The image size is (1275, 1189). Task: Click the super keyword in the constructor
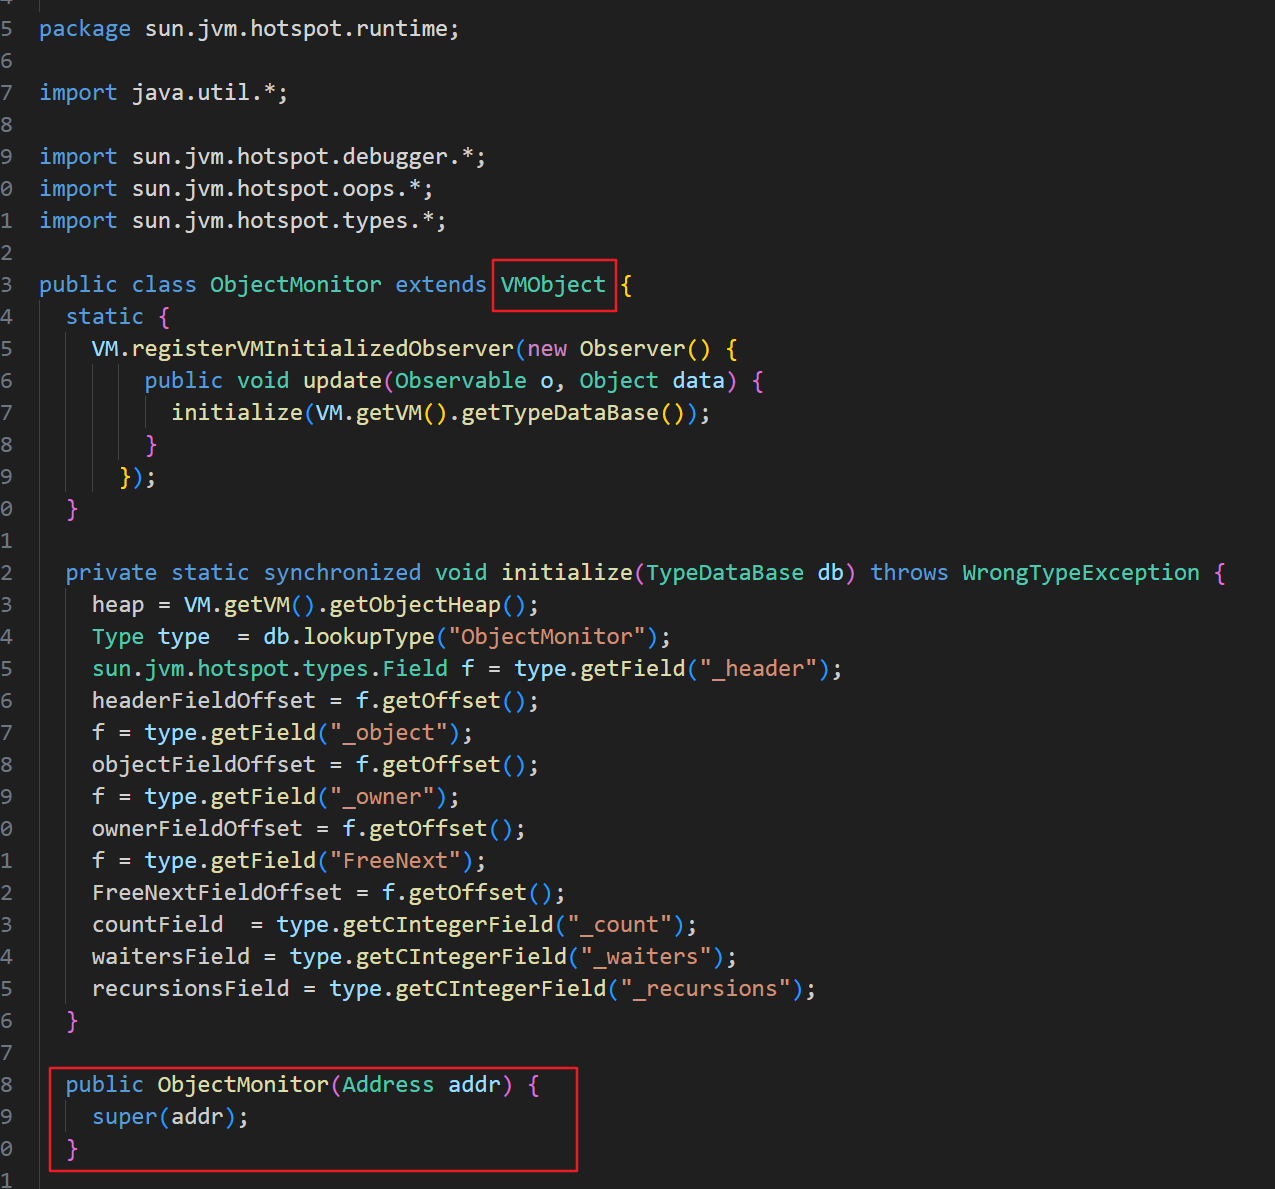125,1117
